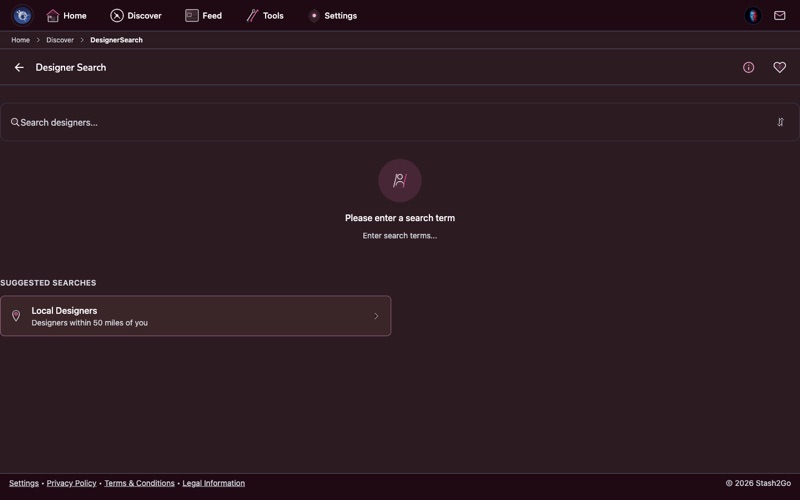Show info for Designer Search

tap(748, 67)
